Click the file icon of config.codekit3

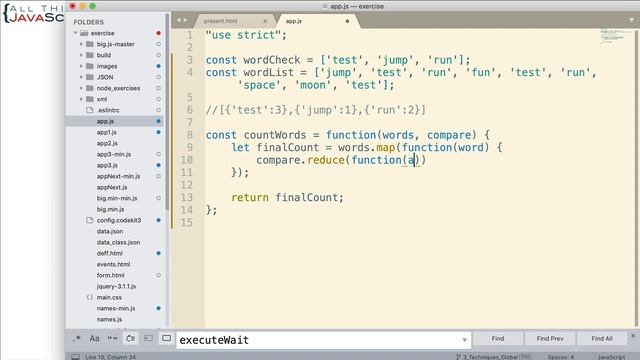pyautogui.click(x=90, y=220)
